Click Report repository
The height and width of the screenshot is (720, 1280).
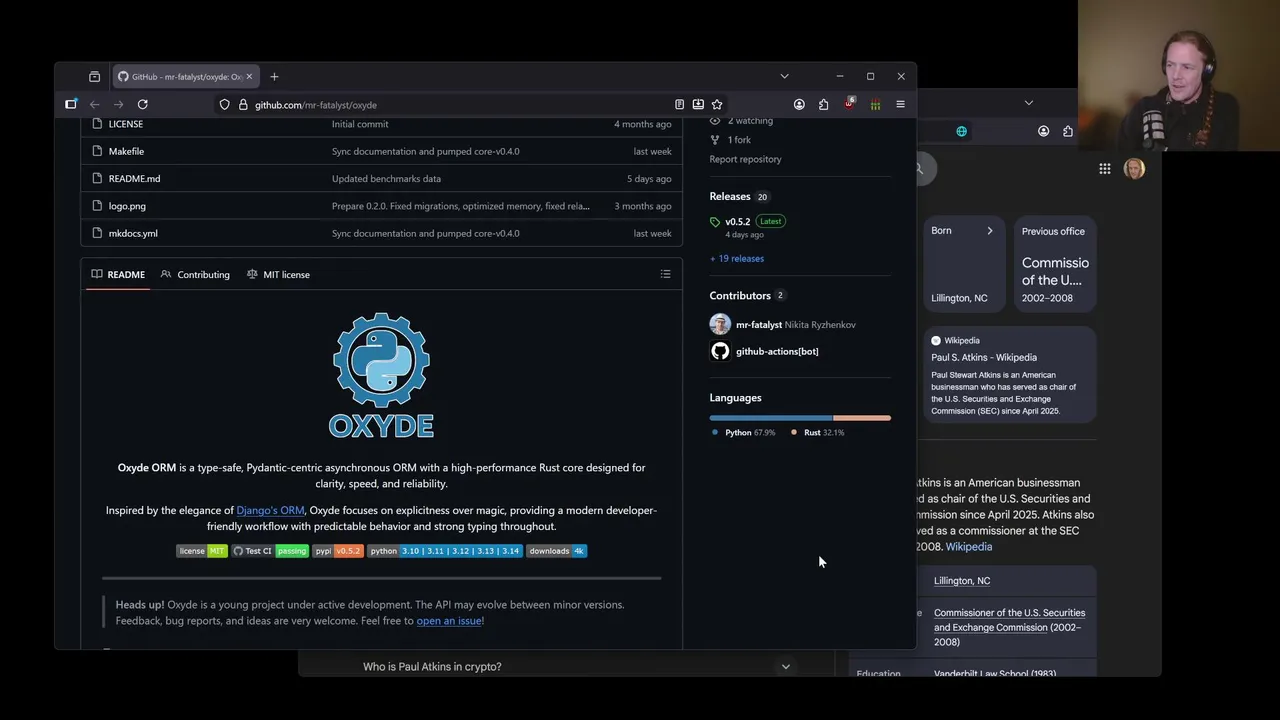pos(746,159)
